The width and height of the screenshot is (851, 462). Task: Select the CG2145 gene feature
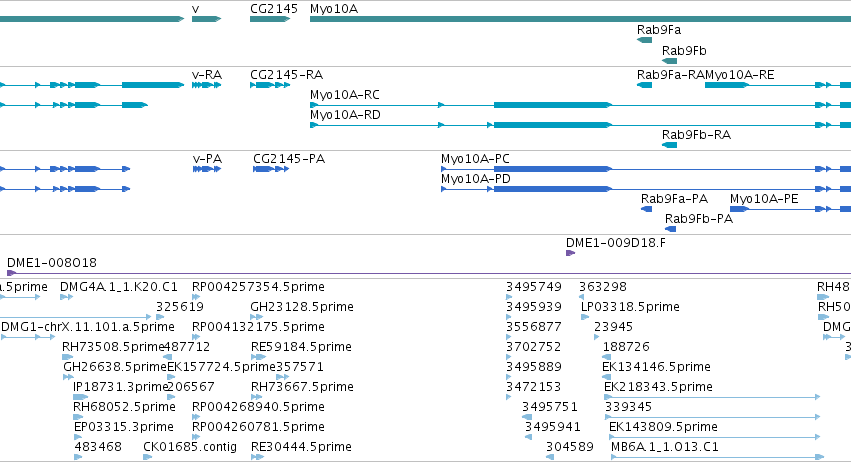tap(270, 19)
